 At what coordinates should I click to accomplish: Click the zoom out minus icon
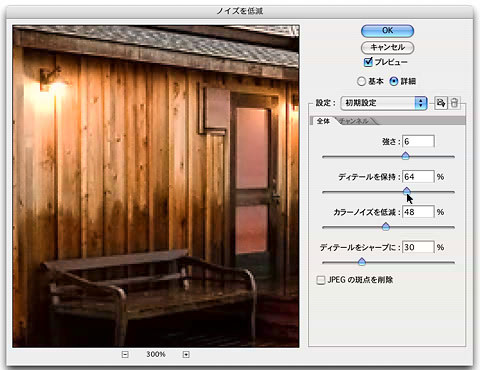tap(125, 354)
